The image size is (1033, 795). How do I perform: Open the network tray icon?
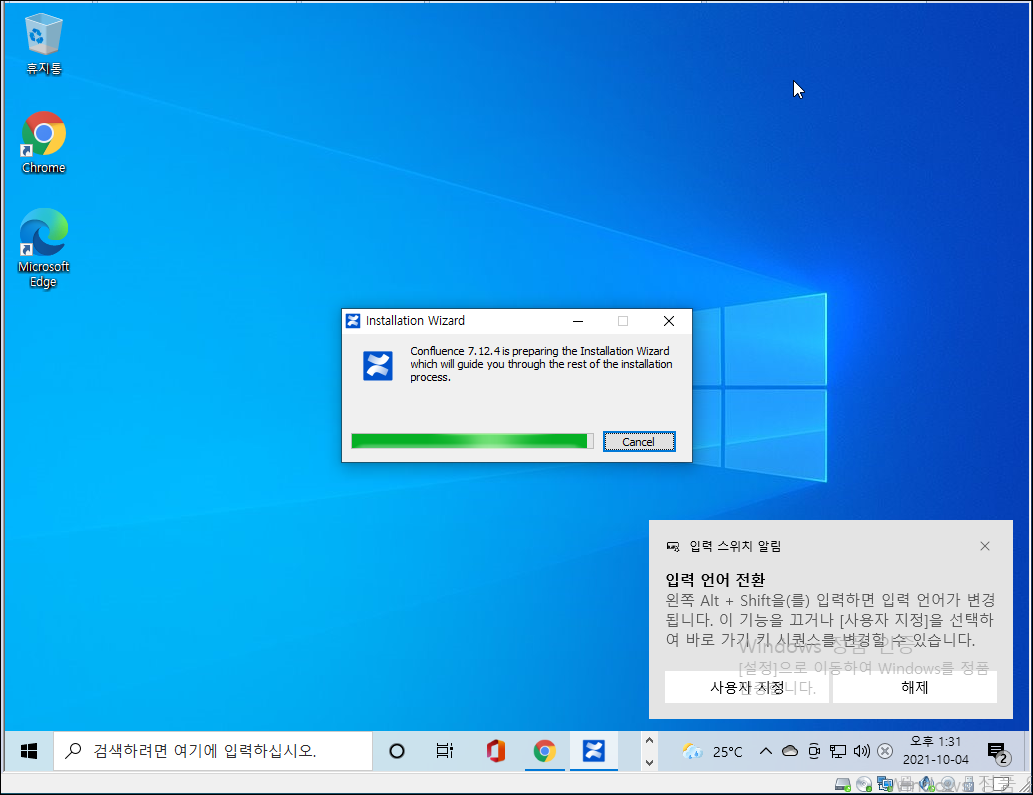[838, 751]
